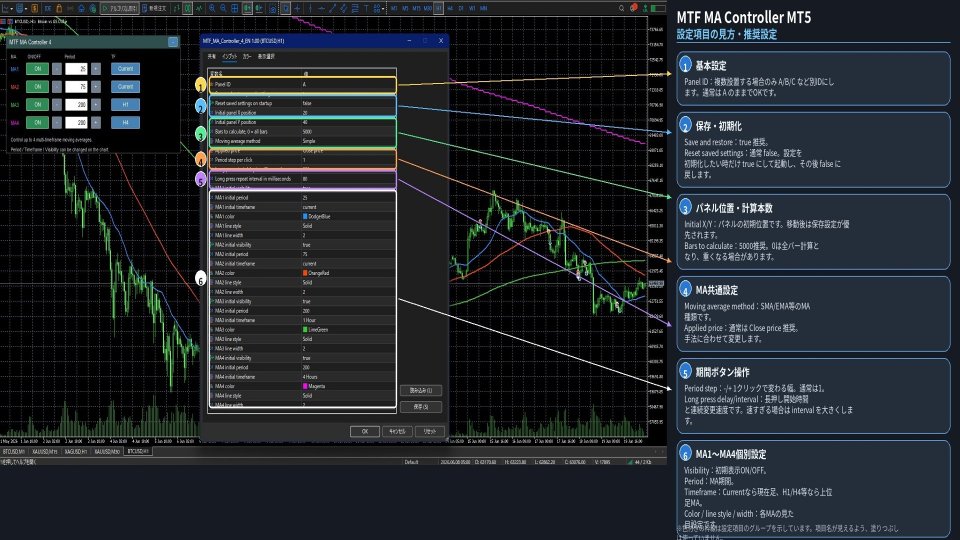The width and height of the screenshot is (960, 540).
Task: Click zoom in magnifier toolbar icon
Action: point(212,9)
